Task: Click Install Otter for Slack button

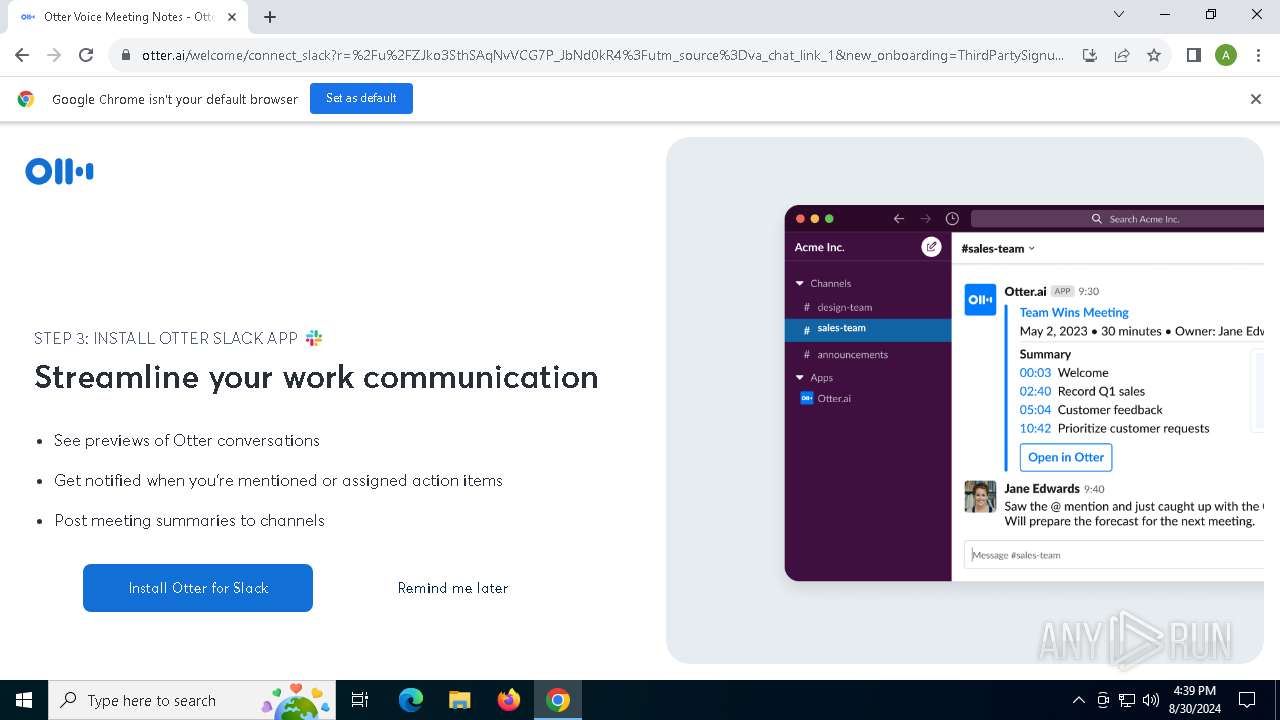Action: coord(198,588)
